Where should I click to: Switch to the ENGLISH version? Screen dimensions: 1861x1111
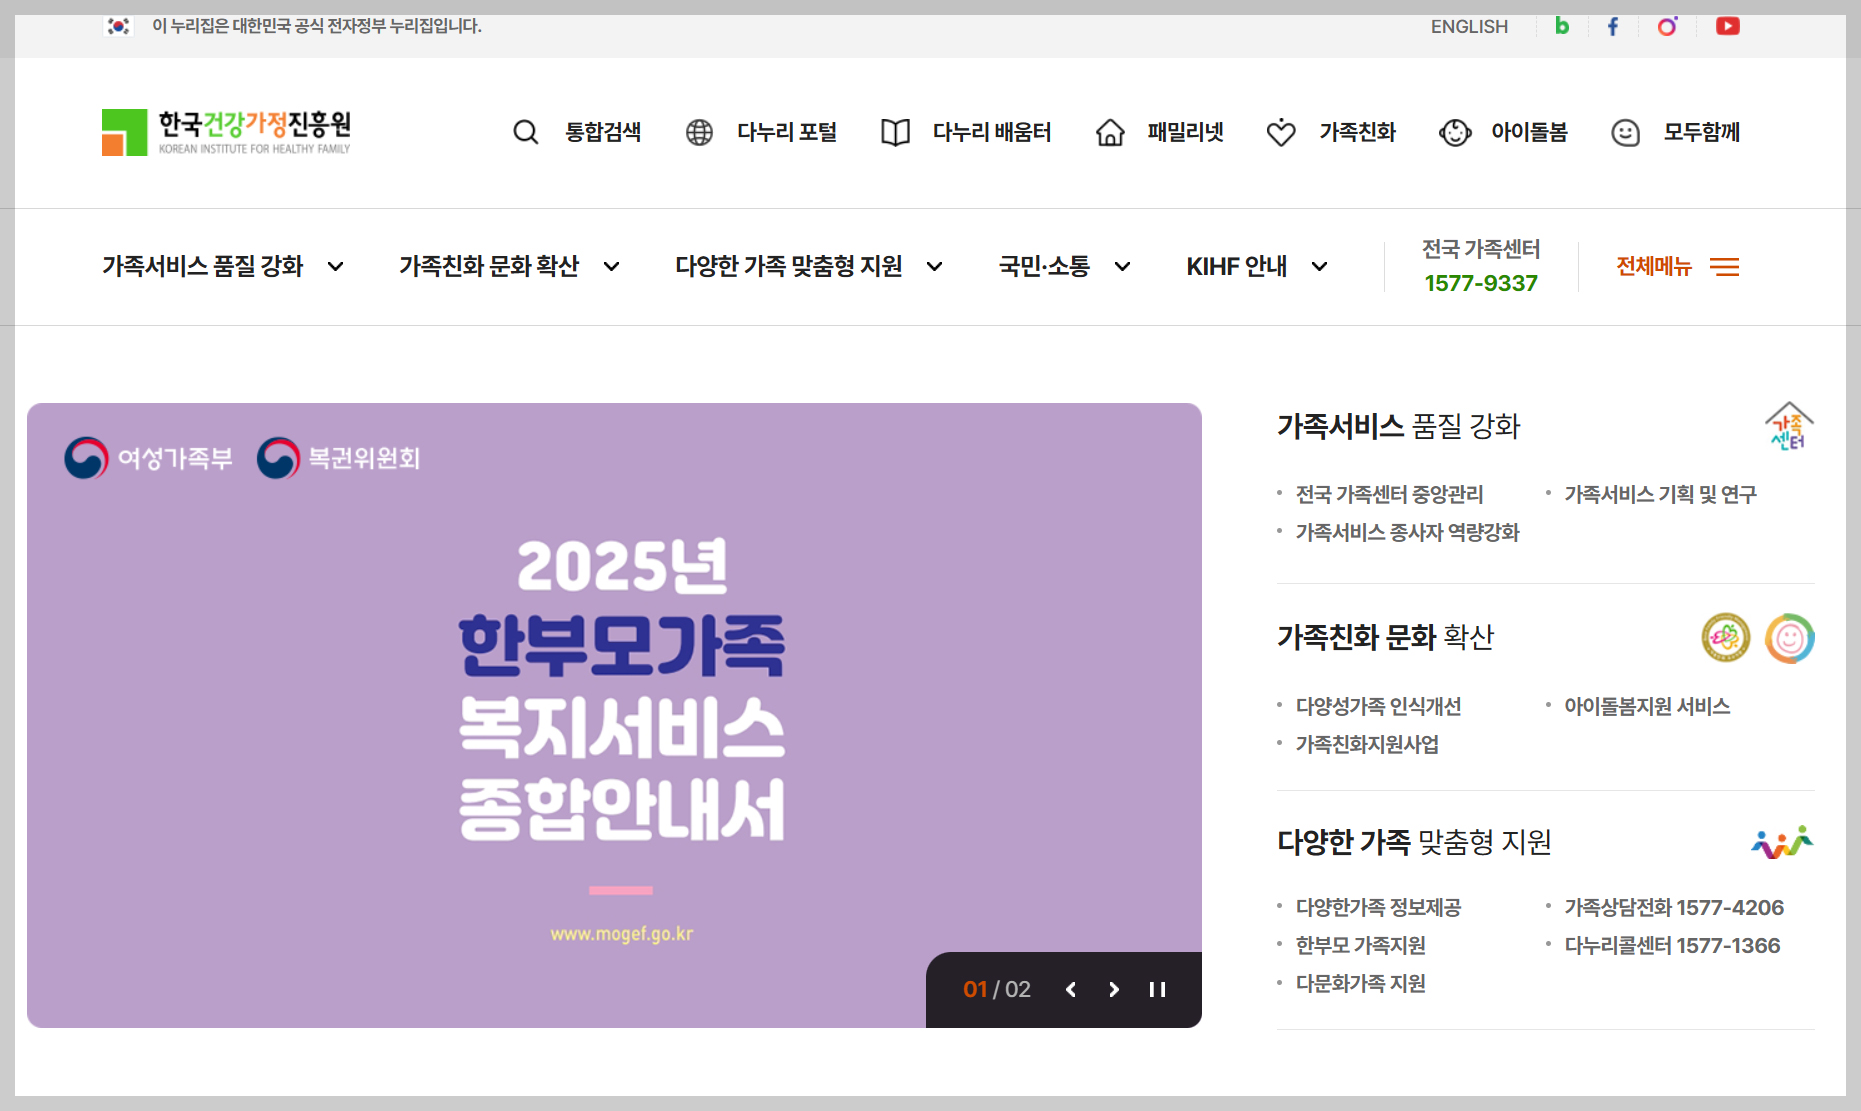tap(1468, 26)
